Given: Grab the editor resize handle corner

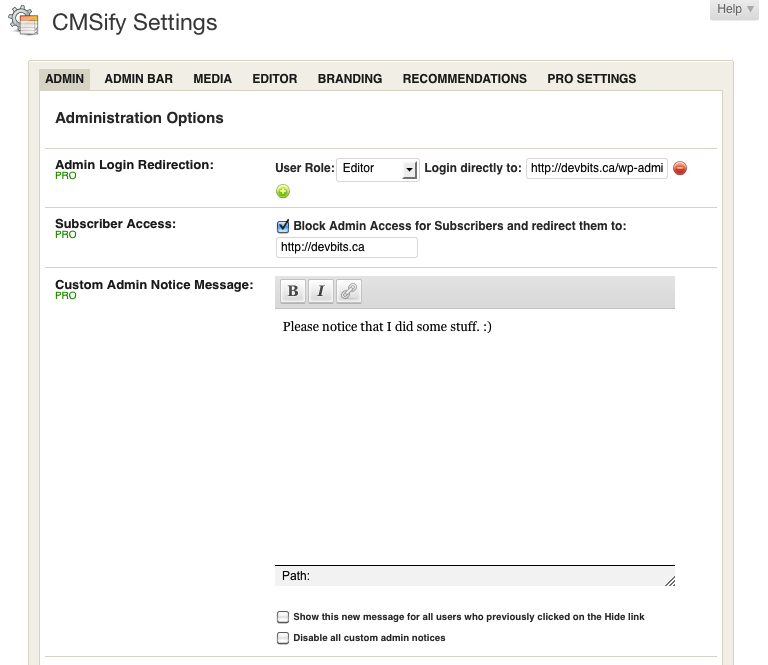Looking at the screenshot, I should click(x=670, y=581).
